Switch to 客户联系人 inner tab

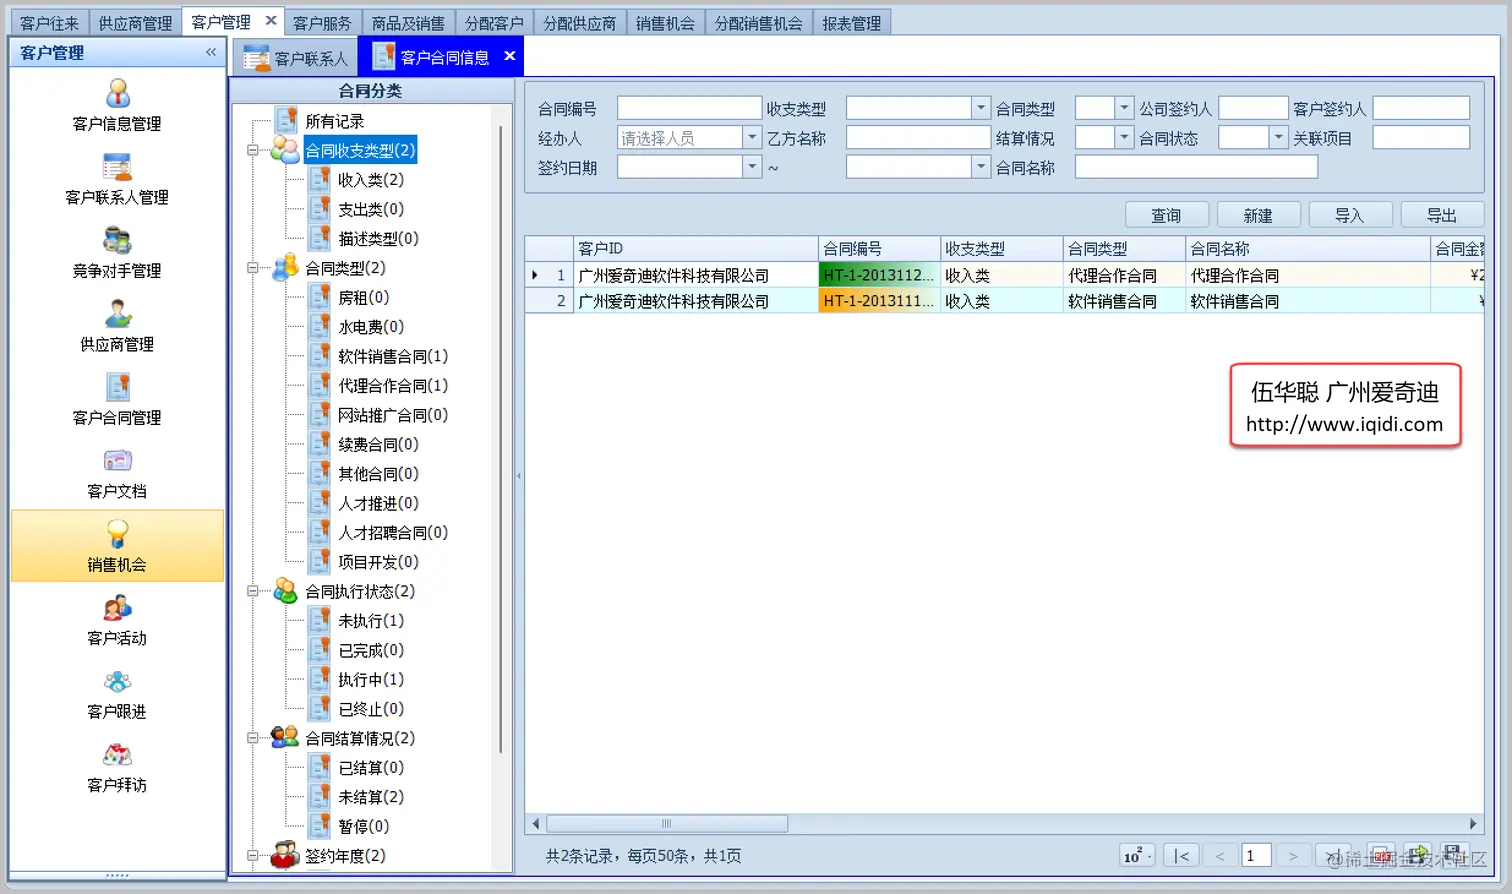pos(296,58)
